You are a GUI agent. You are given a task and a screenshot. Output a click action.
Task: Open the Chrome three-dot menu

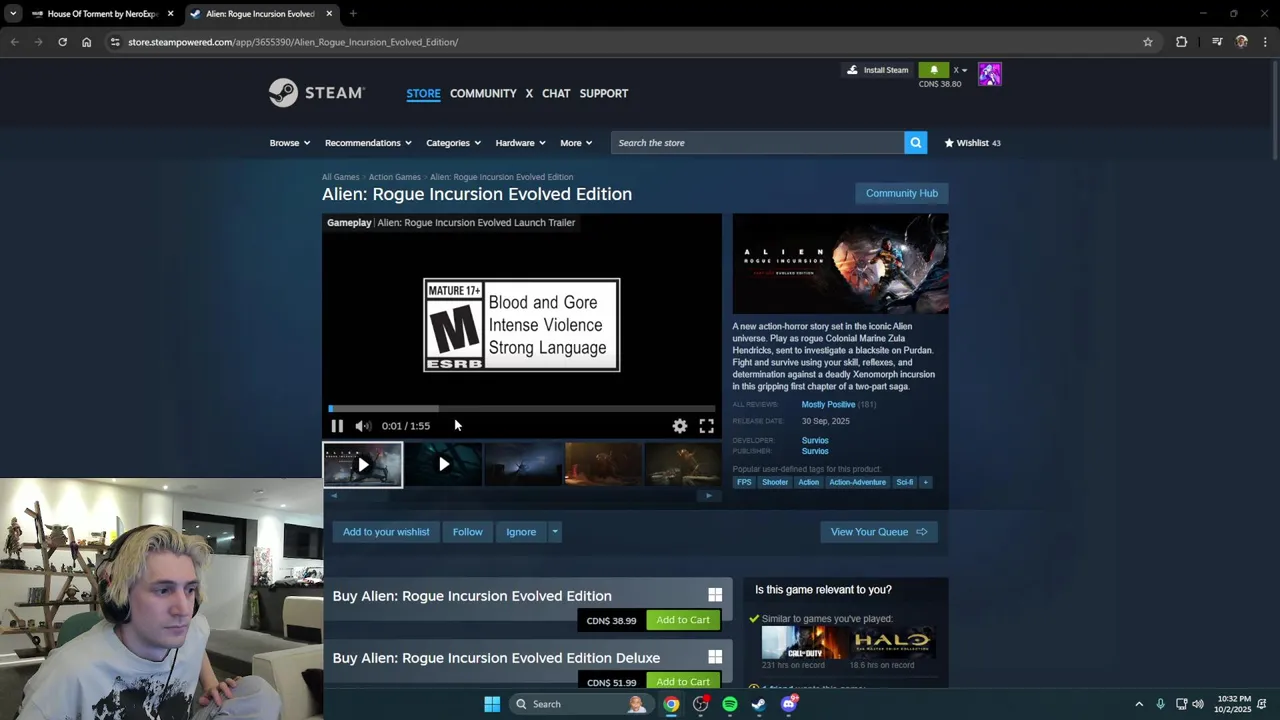pos(1266,42)
